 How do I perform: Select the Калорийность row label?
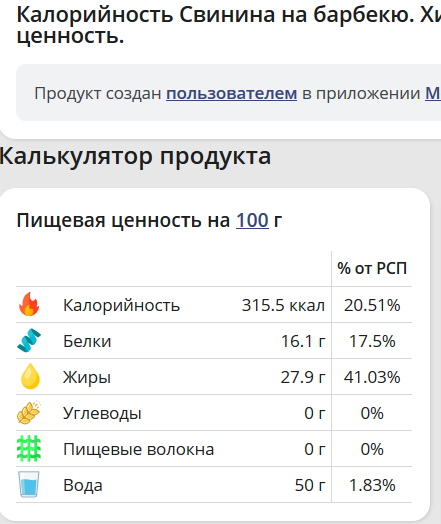pyautogui.click(x=122, y=305)
